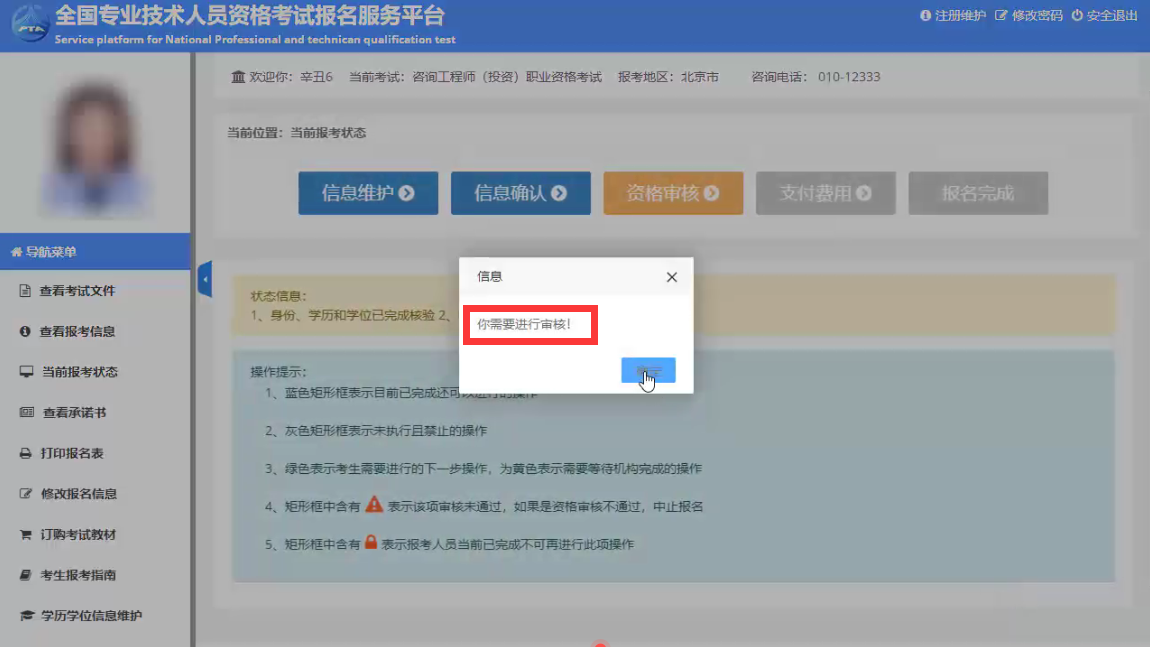The image size is (1150, 647).
Task: Click the book icon beside 考生报考指南
Action: tap(26, 576)
